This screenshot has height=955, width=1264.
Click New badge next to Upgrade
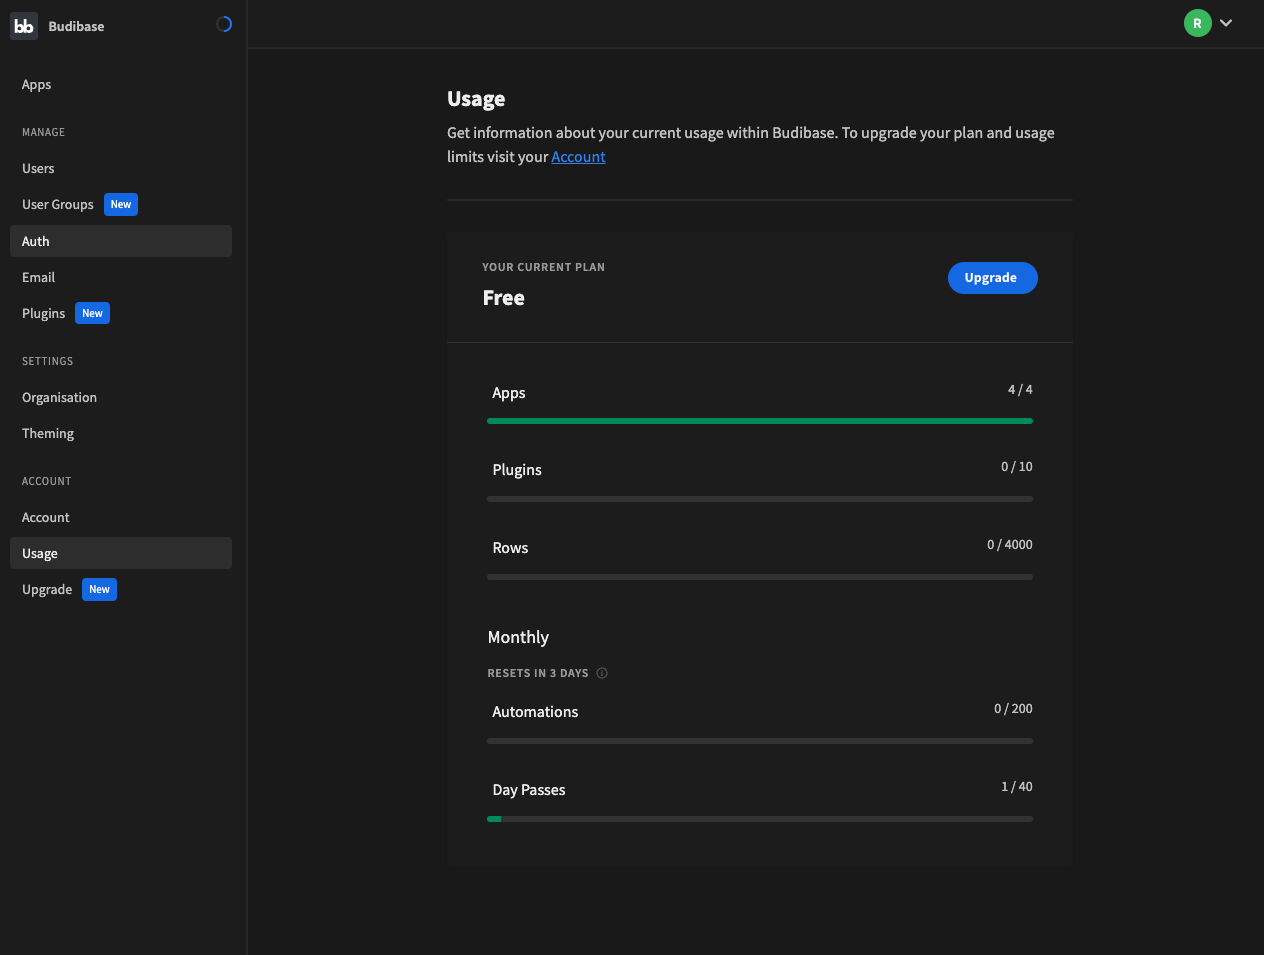coord(99,589)
